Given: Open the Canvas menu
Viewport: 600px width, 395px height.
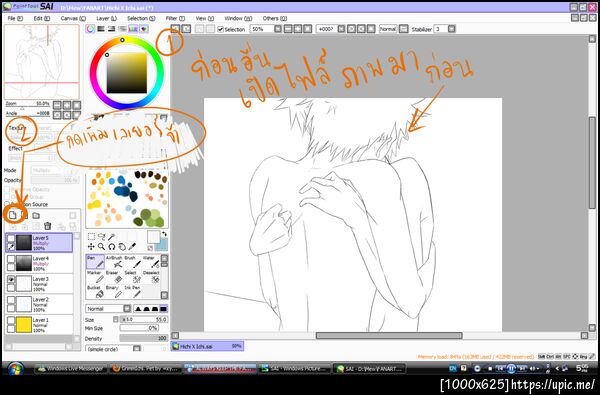Looking at the screenshot, I should (x=73, y=18).
